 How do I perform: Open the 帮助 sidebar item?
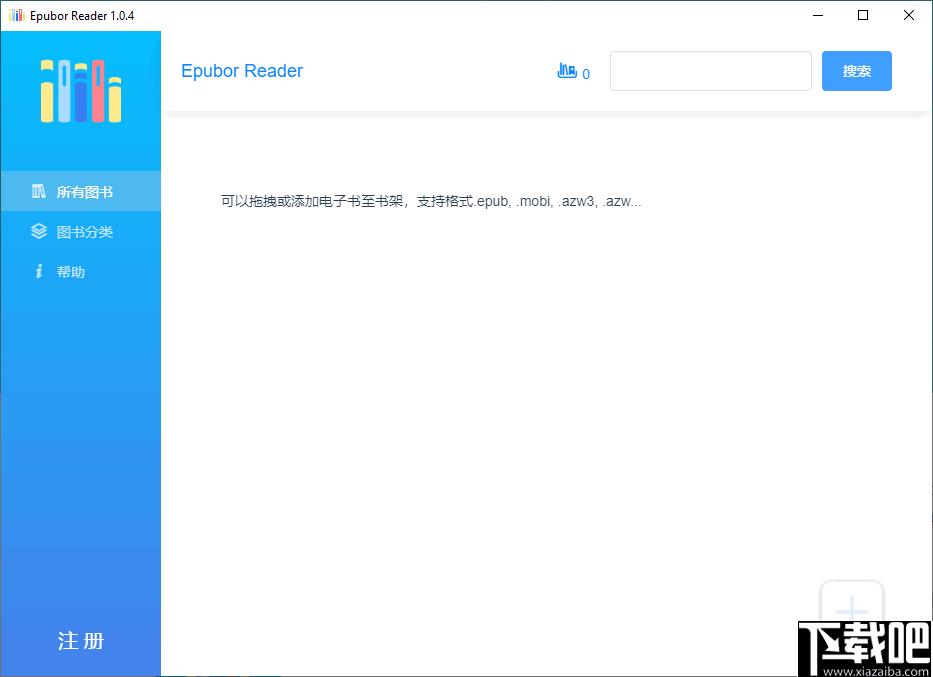[80, 271]
